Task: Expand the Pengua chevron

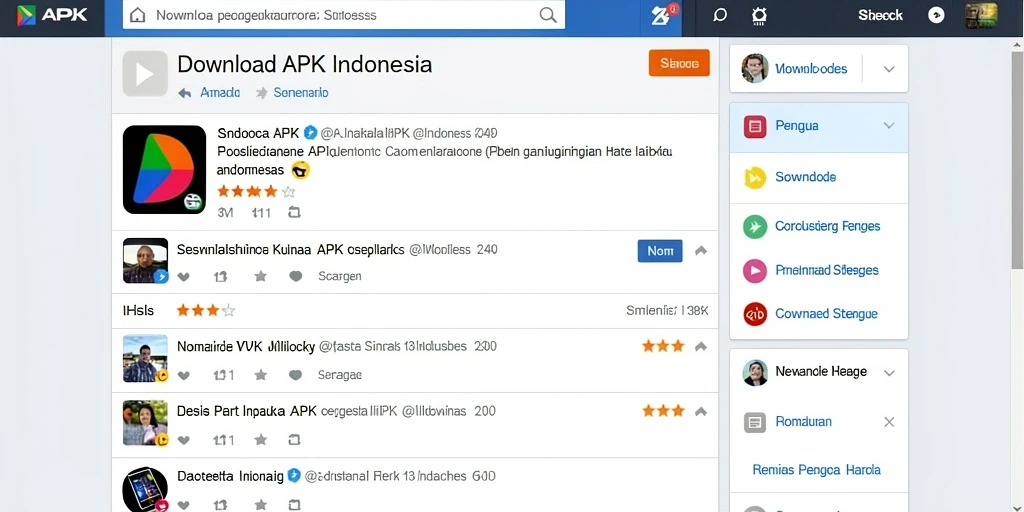Action: 888,125
